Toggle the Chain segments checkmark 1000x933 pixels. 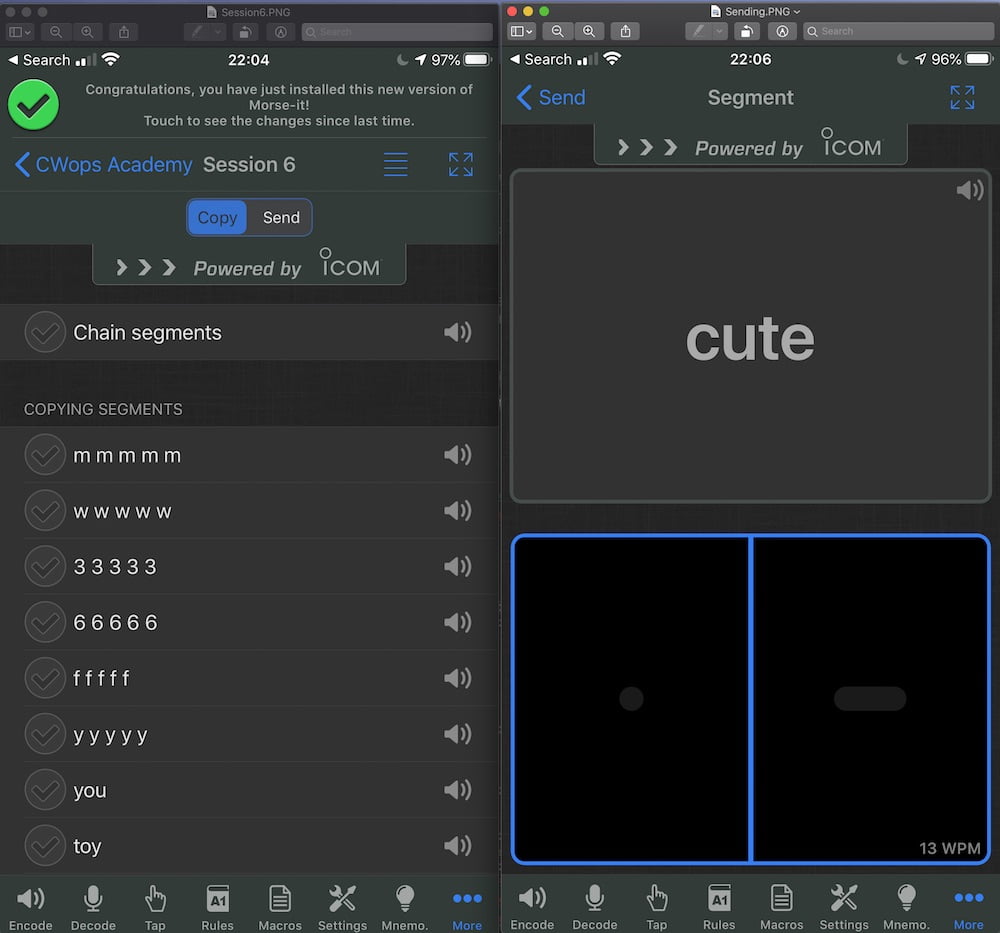pyautogui.click(x=44, y=333)
